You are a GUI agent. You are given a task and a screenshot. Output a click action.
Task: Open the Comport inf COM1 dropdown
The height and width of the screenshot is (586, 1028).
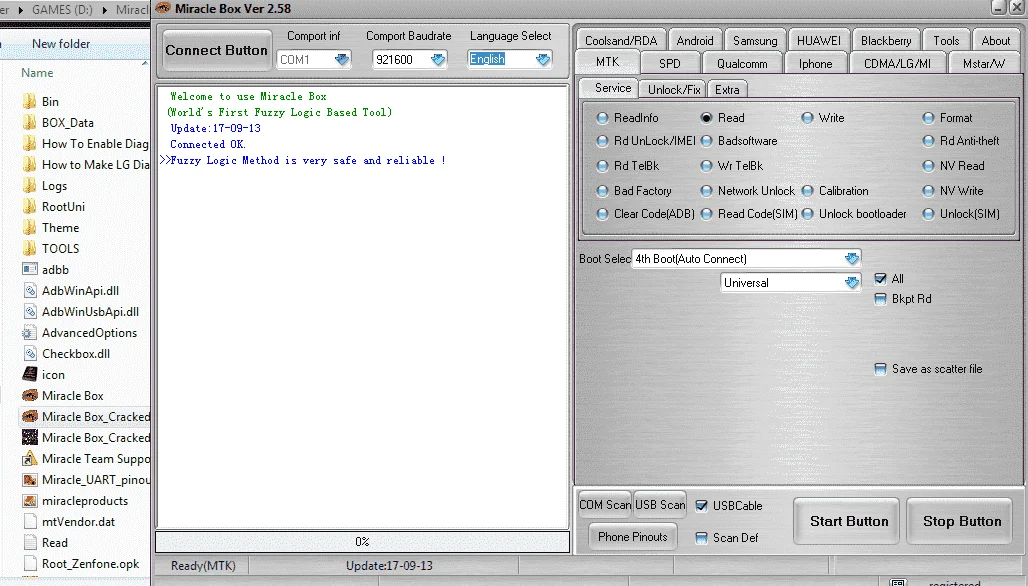pyautogui.click(x=342, y=60)
